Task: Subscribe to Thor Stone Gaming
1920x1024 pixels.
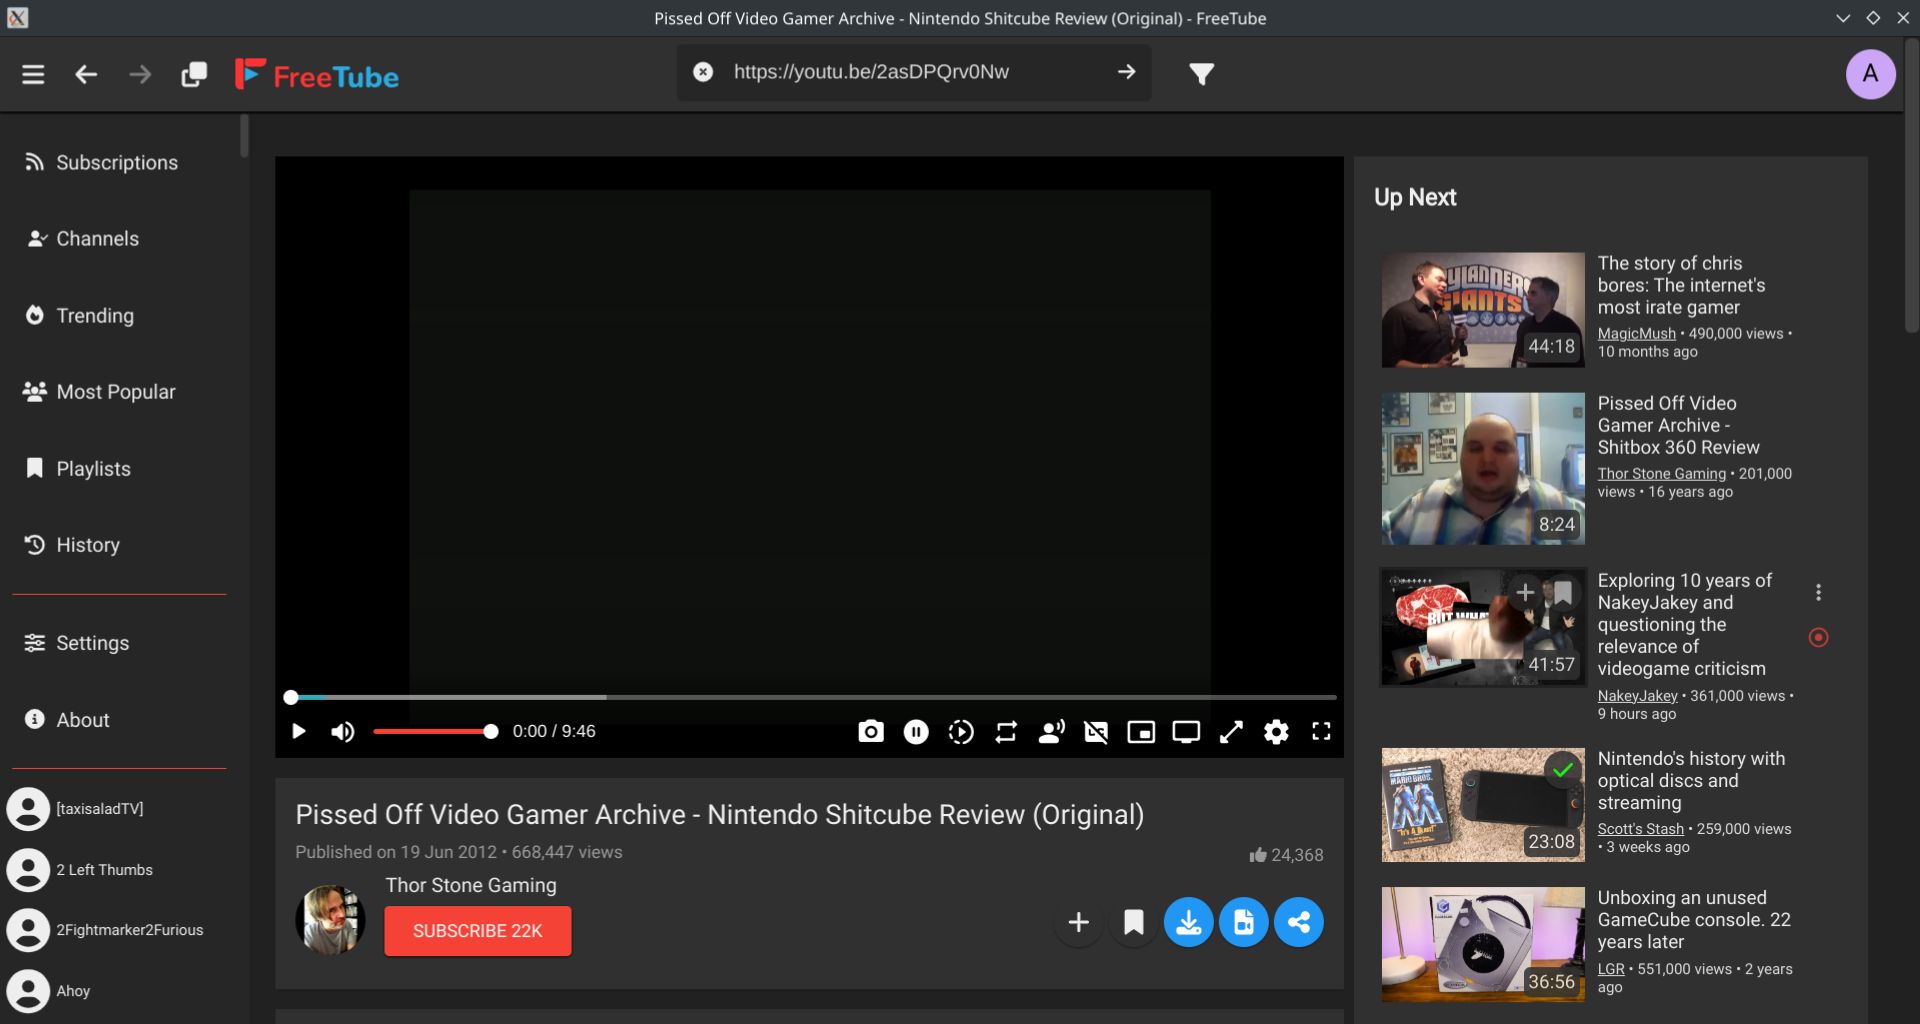Action: click(477, 931)
